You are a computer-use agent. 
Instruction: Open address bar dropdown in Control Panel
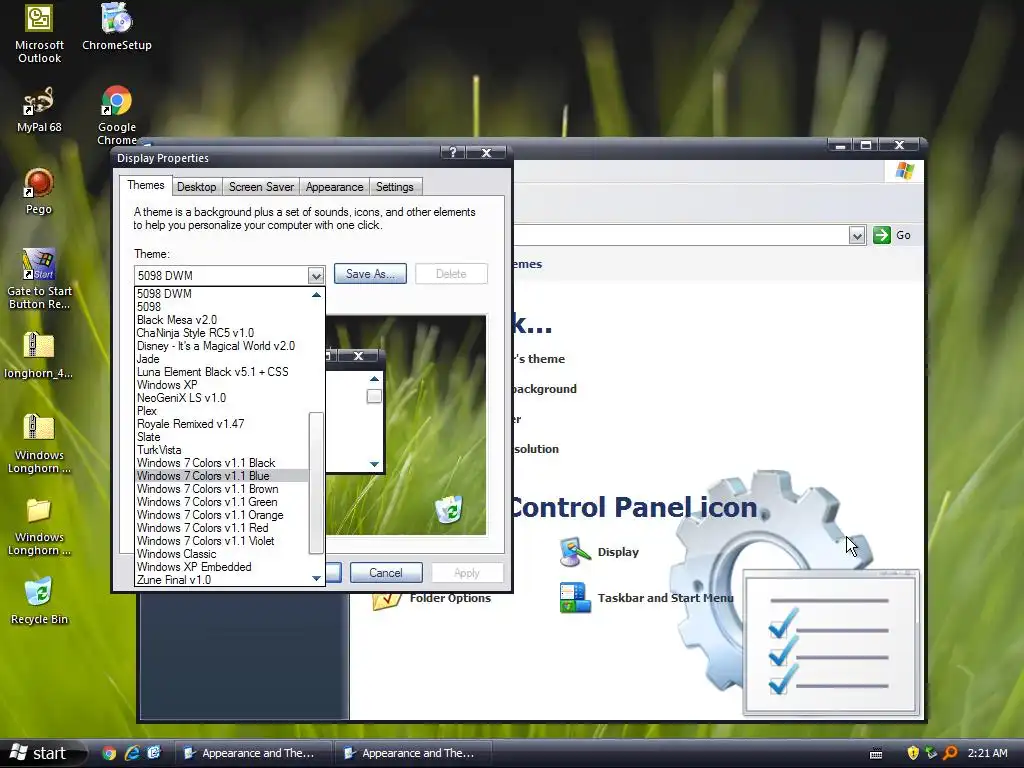tap(857, 235)
